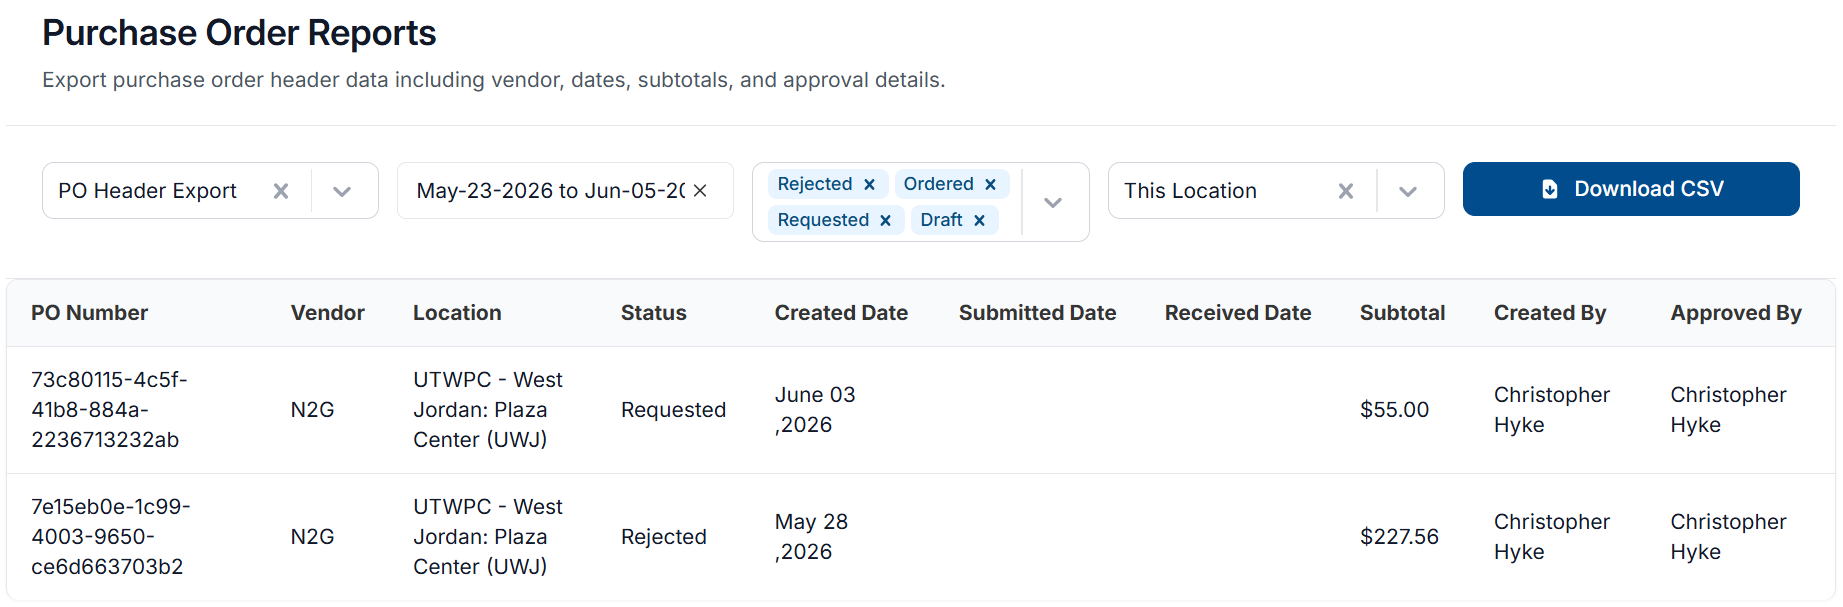Remove the Requested status tag
The height and width of the screenshot is (607, 1843).
(x=885, y=220)
